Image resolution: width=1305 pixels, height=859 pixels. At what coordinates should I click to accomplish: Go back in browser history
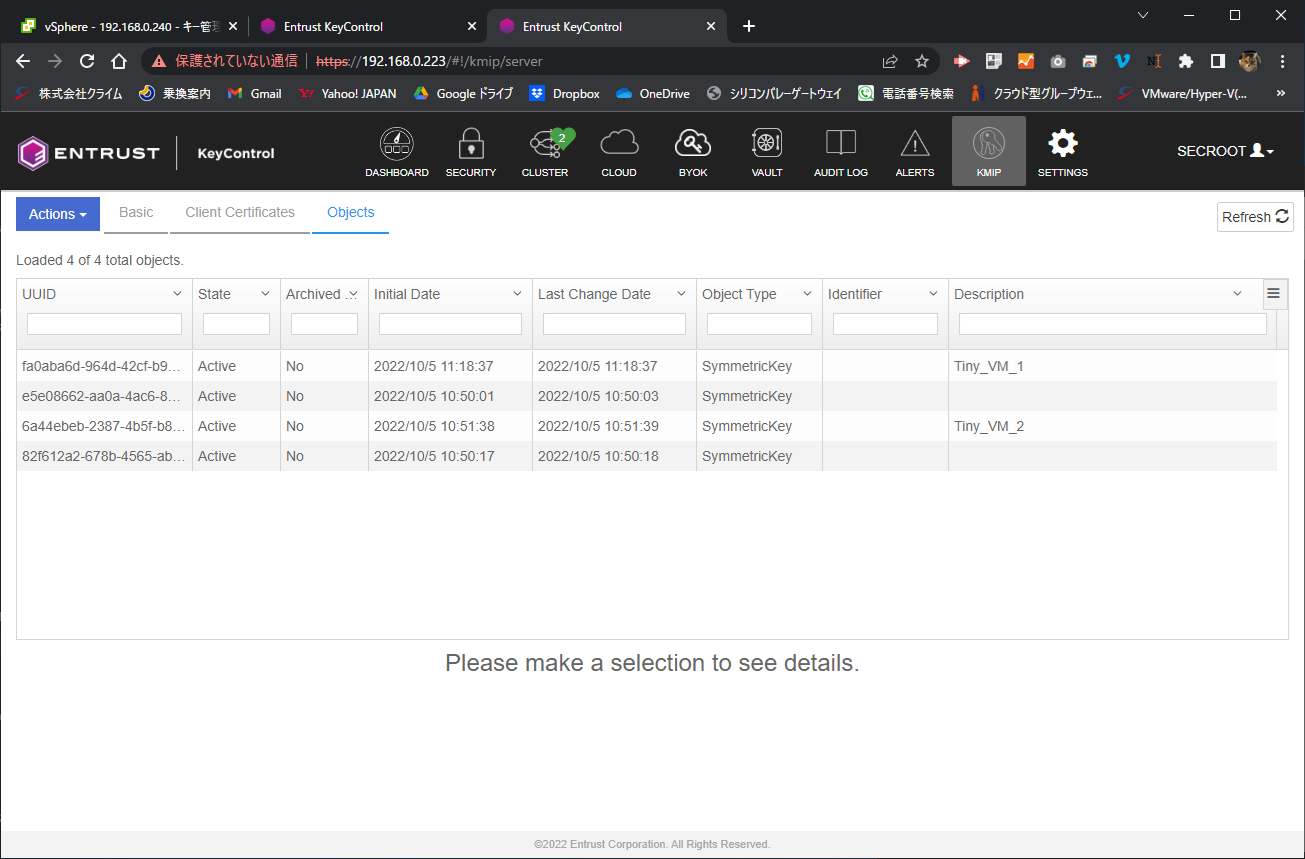[x=24, y=61]
